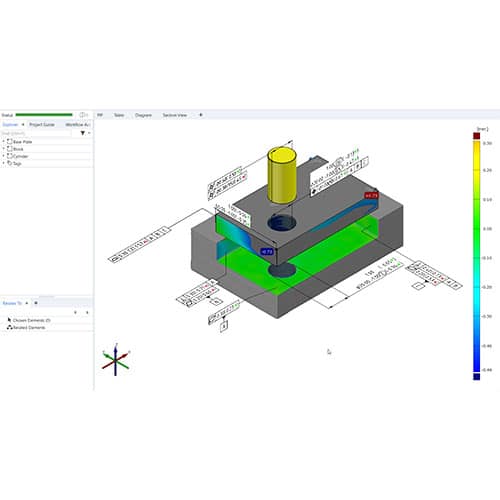Click the dark red top of color legend
This screenshot has width=500, height=500.
point(477,136)
